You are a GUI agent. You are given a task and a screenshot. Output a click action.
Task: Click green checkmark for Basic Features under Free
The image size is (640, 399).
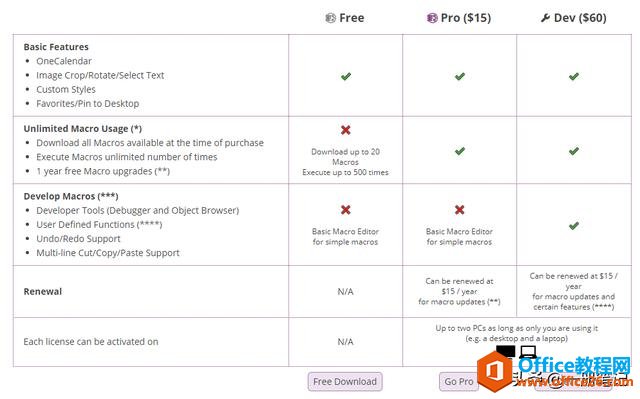(346, 76)
